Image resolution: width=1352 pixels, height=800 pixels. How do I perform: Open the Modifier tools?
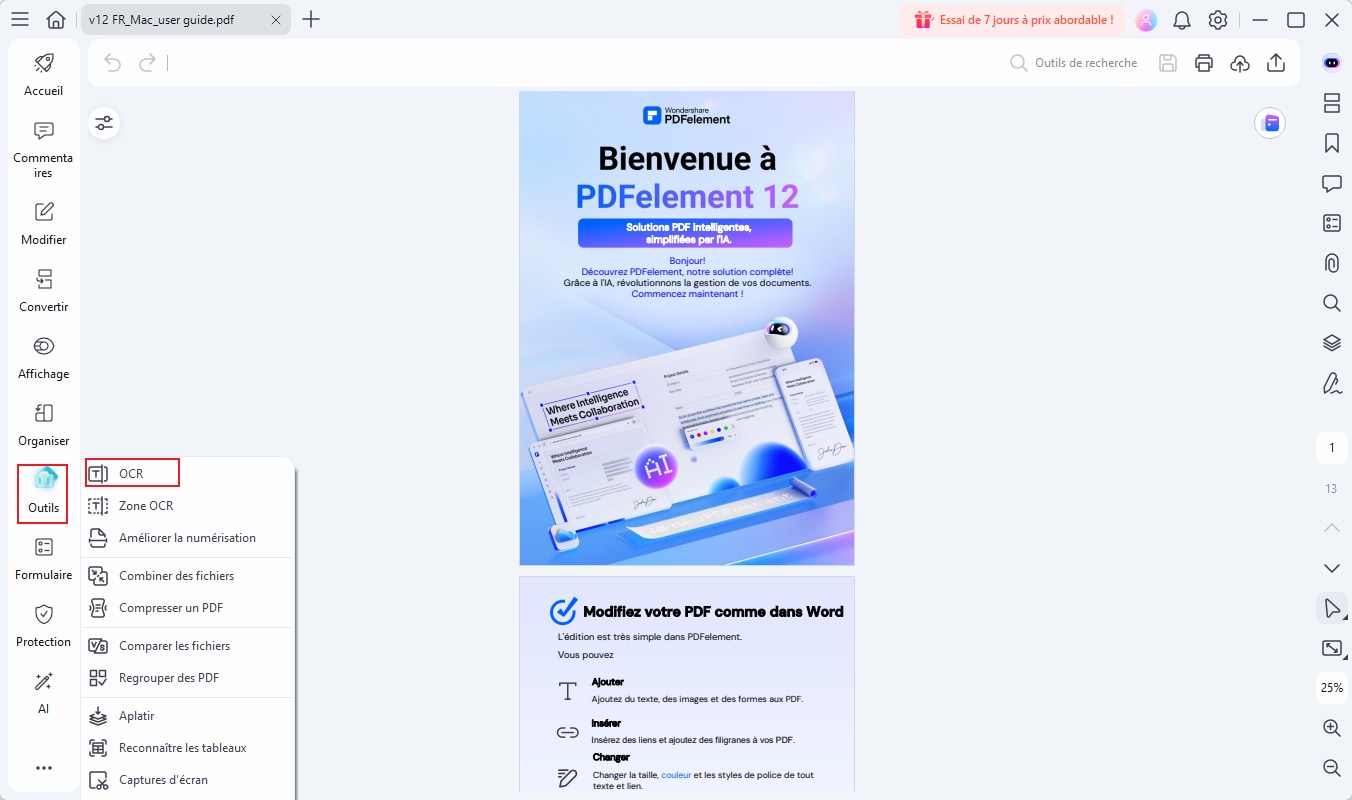43,224
